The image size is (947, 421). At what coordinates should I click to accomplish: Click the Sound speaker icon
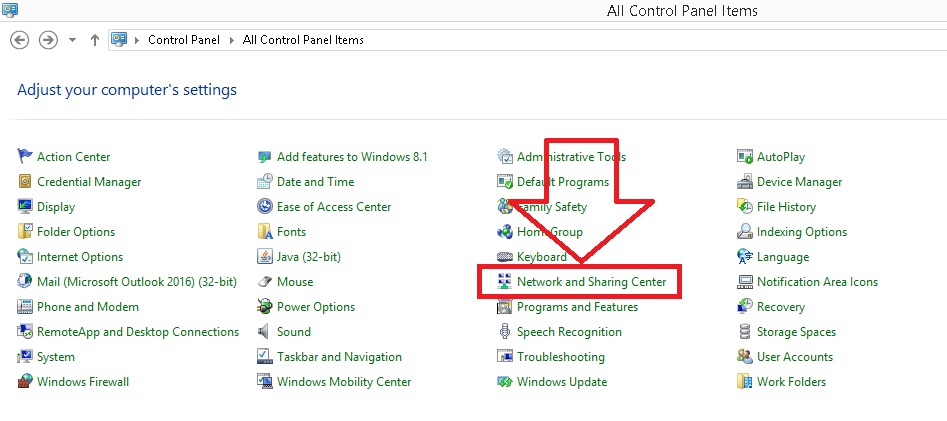tap(265, 332)
